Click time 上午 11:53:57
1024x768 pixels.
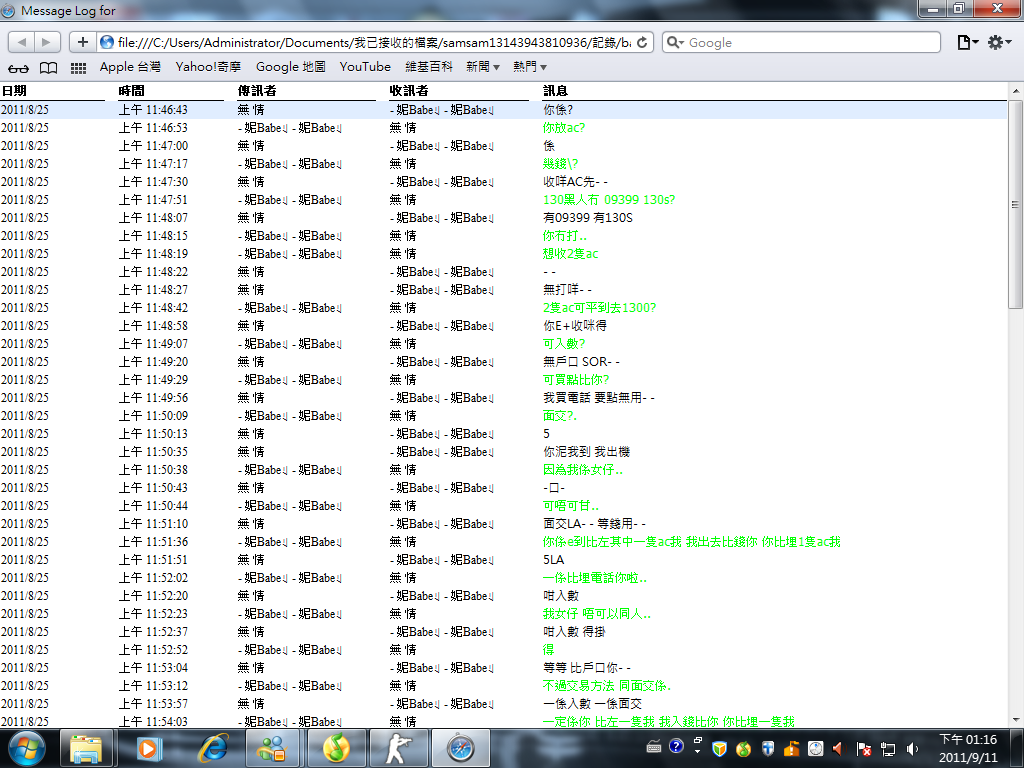pos(153,703)
